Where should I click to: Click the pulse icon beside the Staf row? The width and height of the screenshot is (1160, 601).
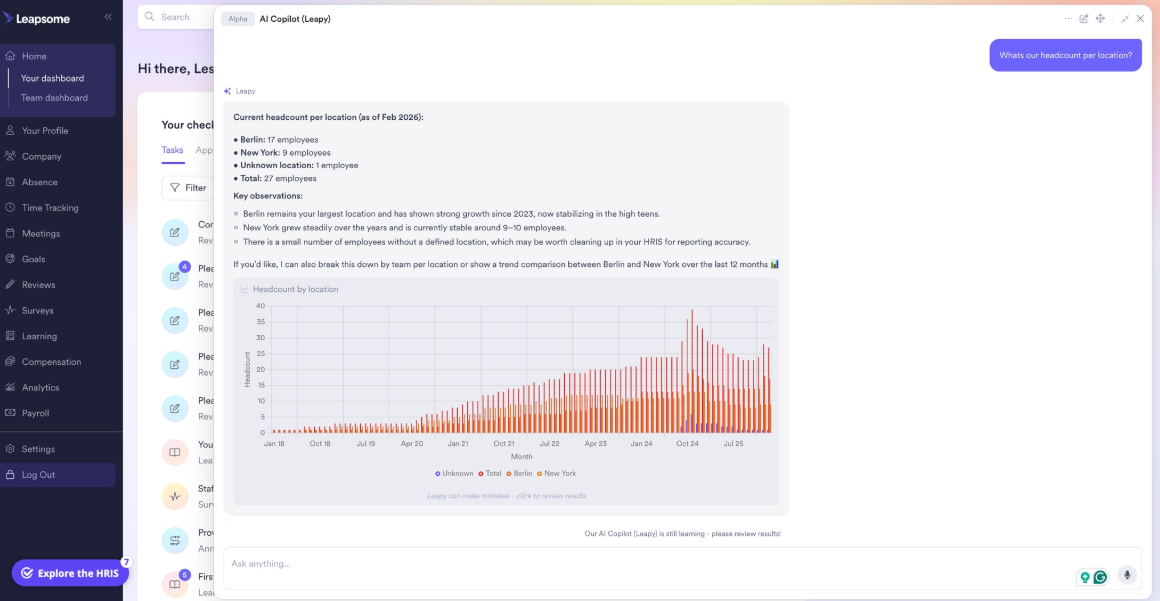coord(175,497)
